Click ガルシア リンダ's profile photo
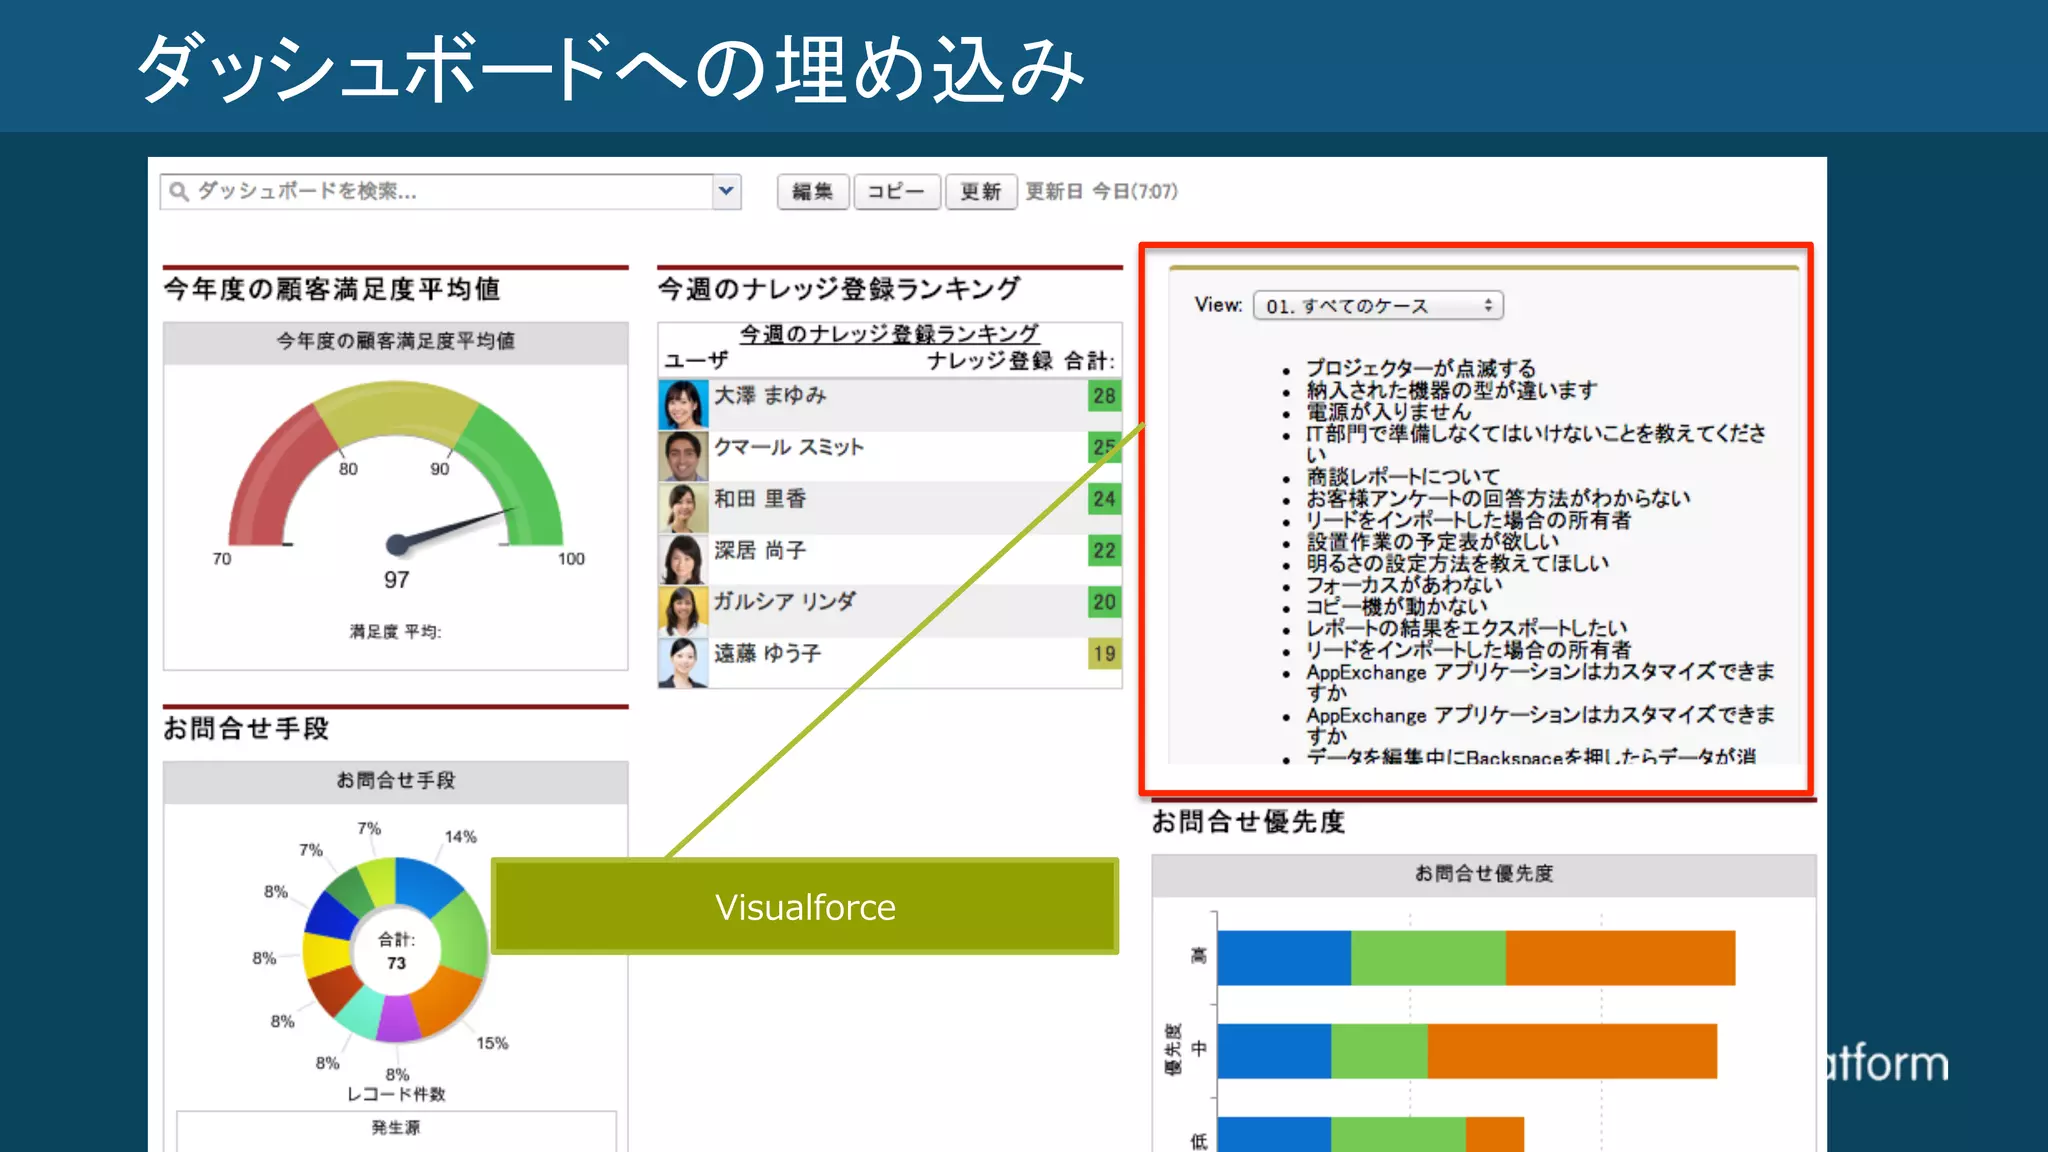 tap(683, 611)
